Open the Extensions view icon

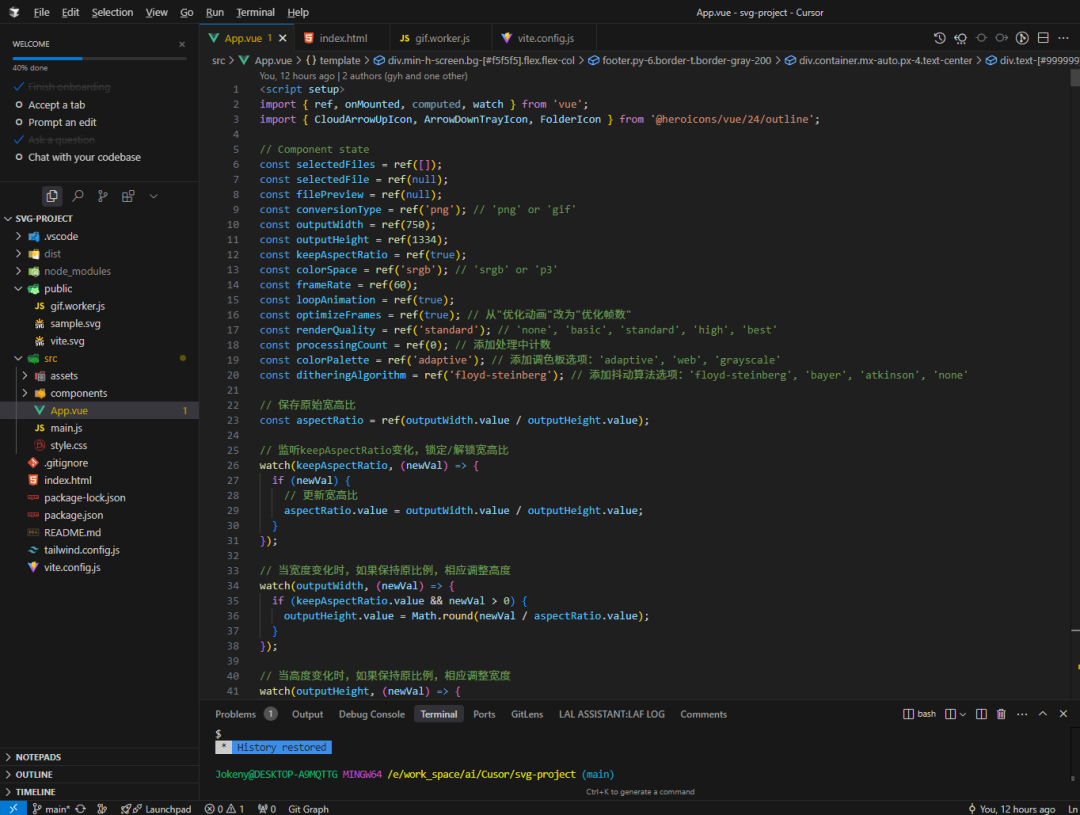coord(128,196)
